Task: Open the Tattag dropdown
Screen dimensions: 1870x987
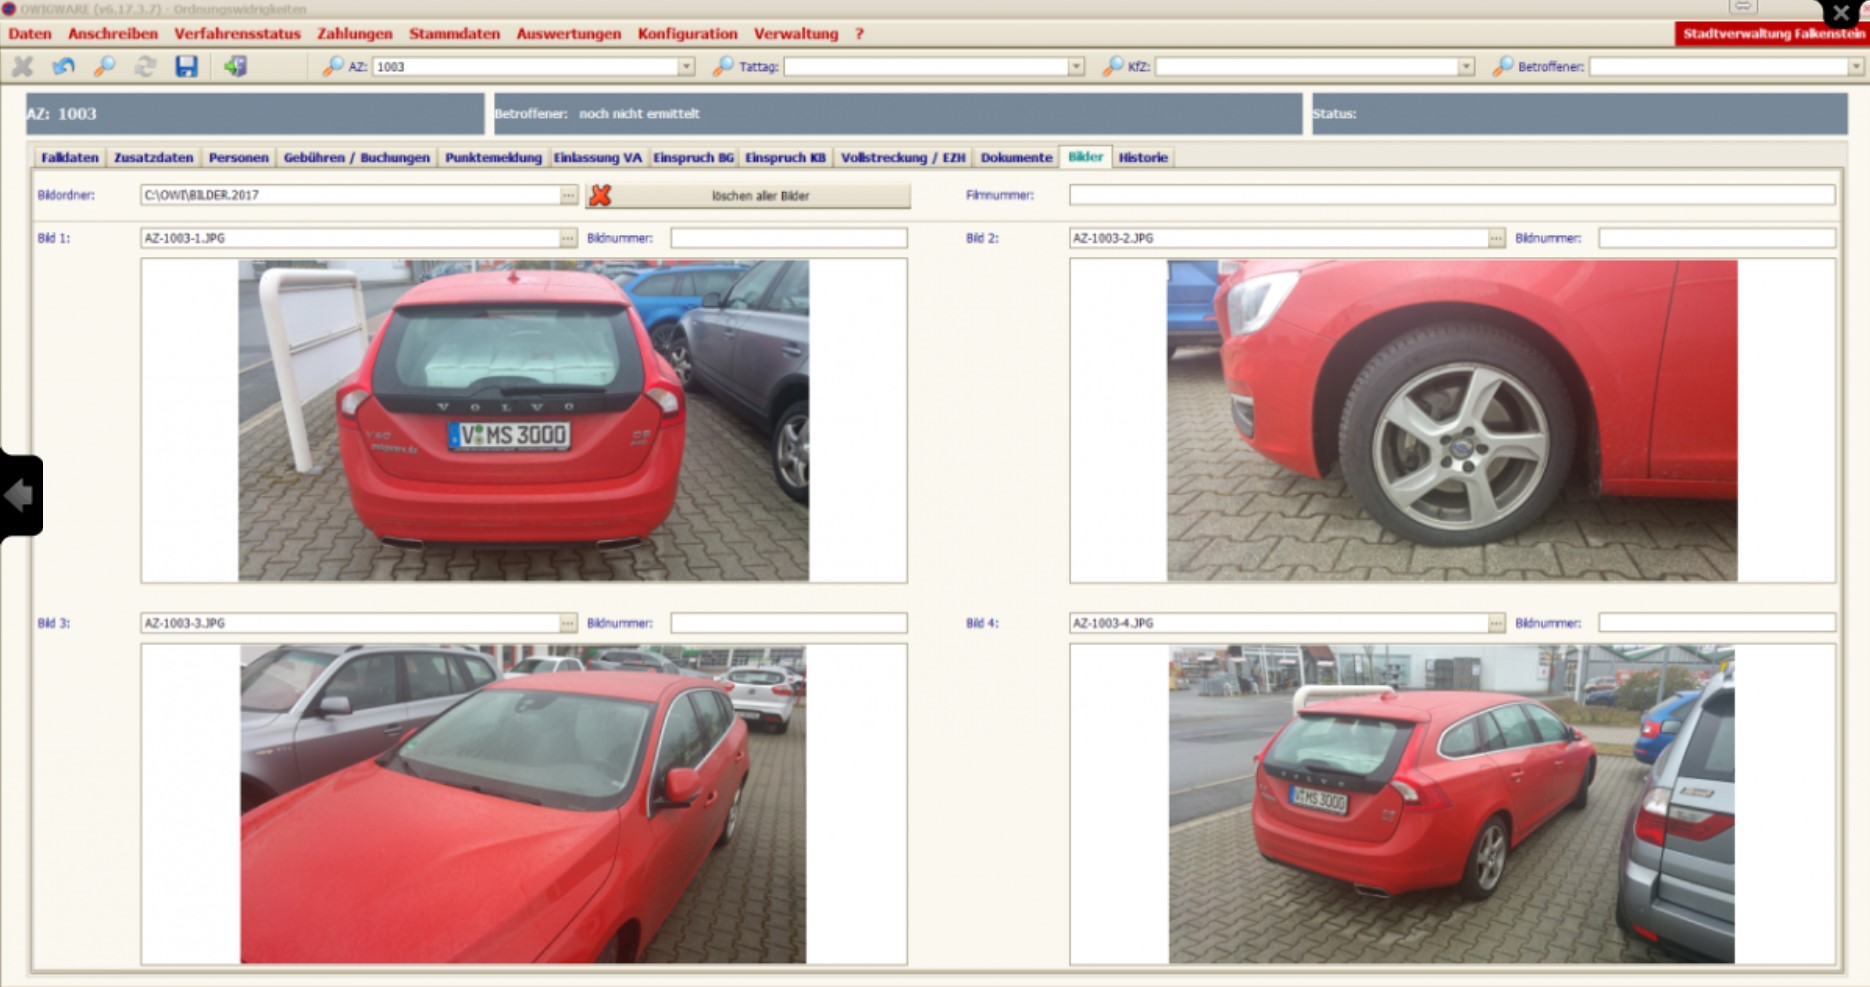Action: 1076,67
